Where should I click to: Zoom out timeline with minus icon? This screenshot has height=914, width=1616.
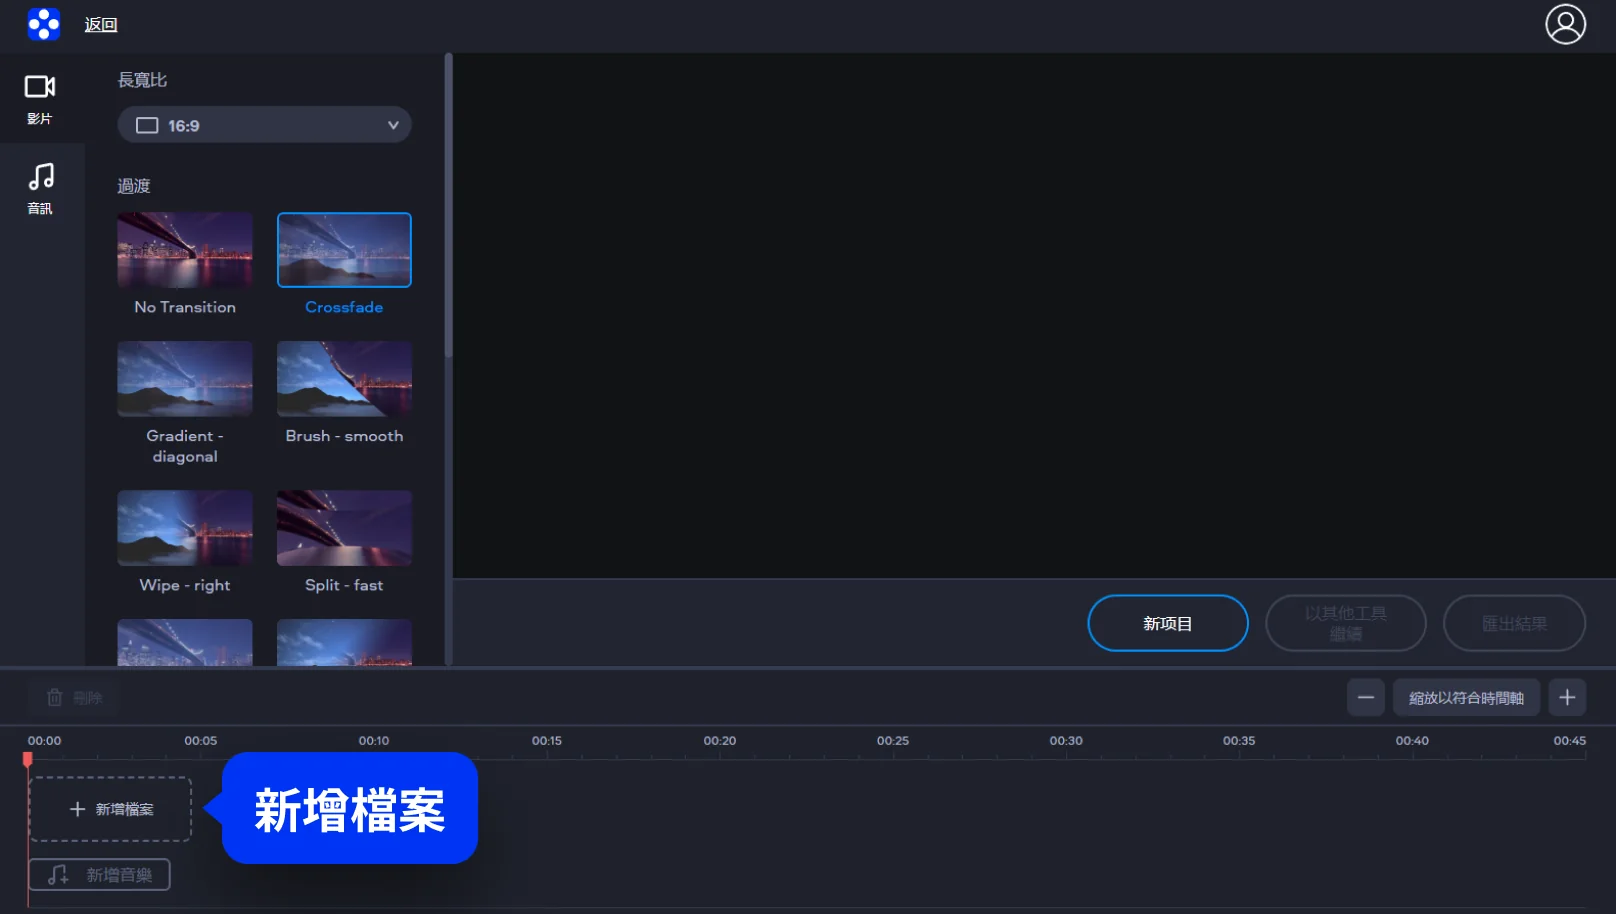click(x=1365, y=697)
